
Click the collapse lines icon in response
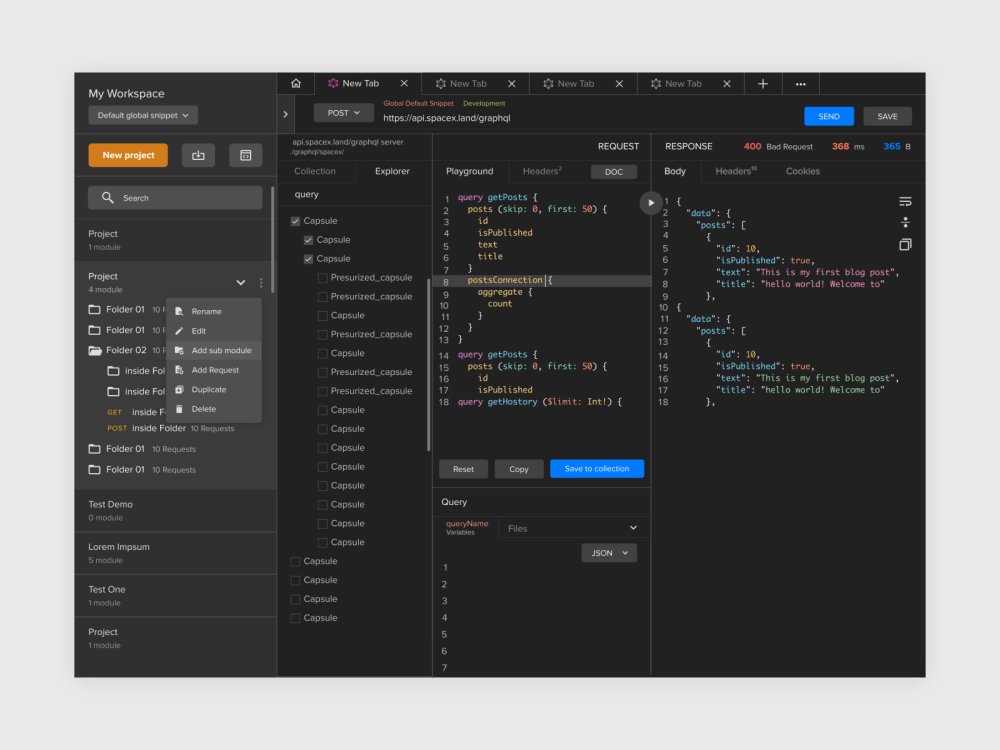(x=905, y=223)
